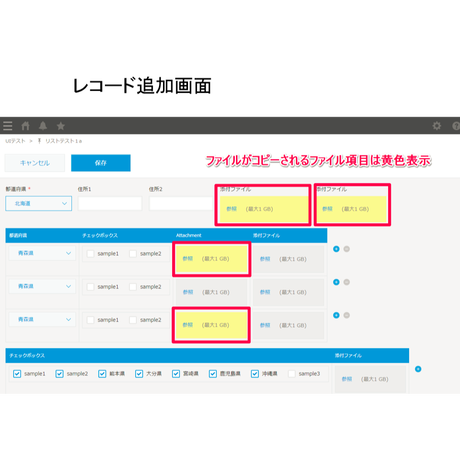
Task: Add a row after the third subtable row
Action: point(336,315)
